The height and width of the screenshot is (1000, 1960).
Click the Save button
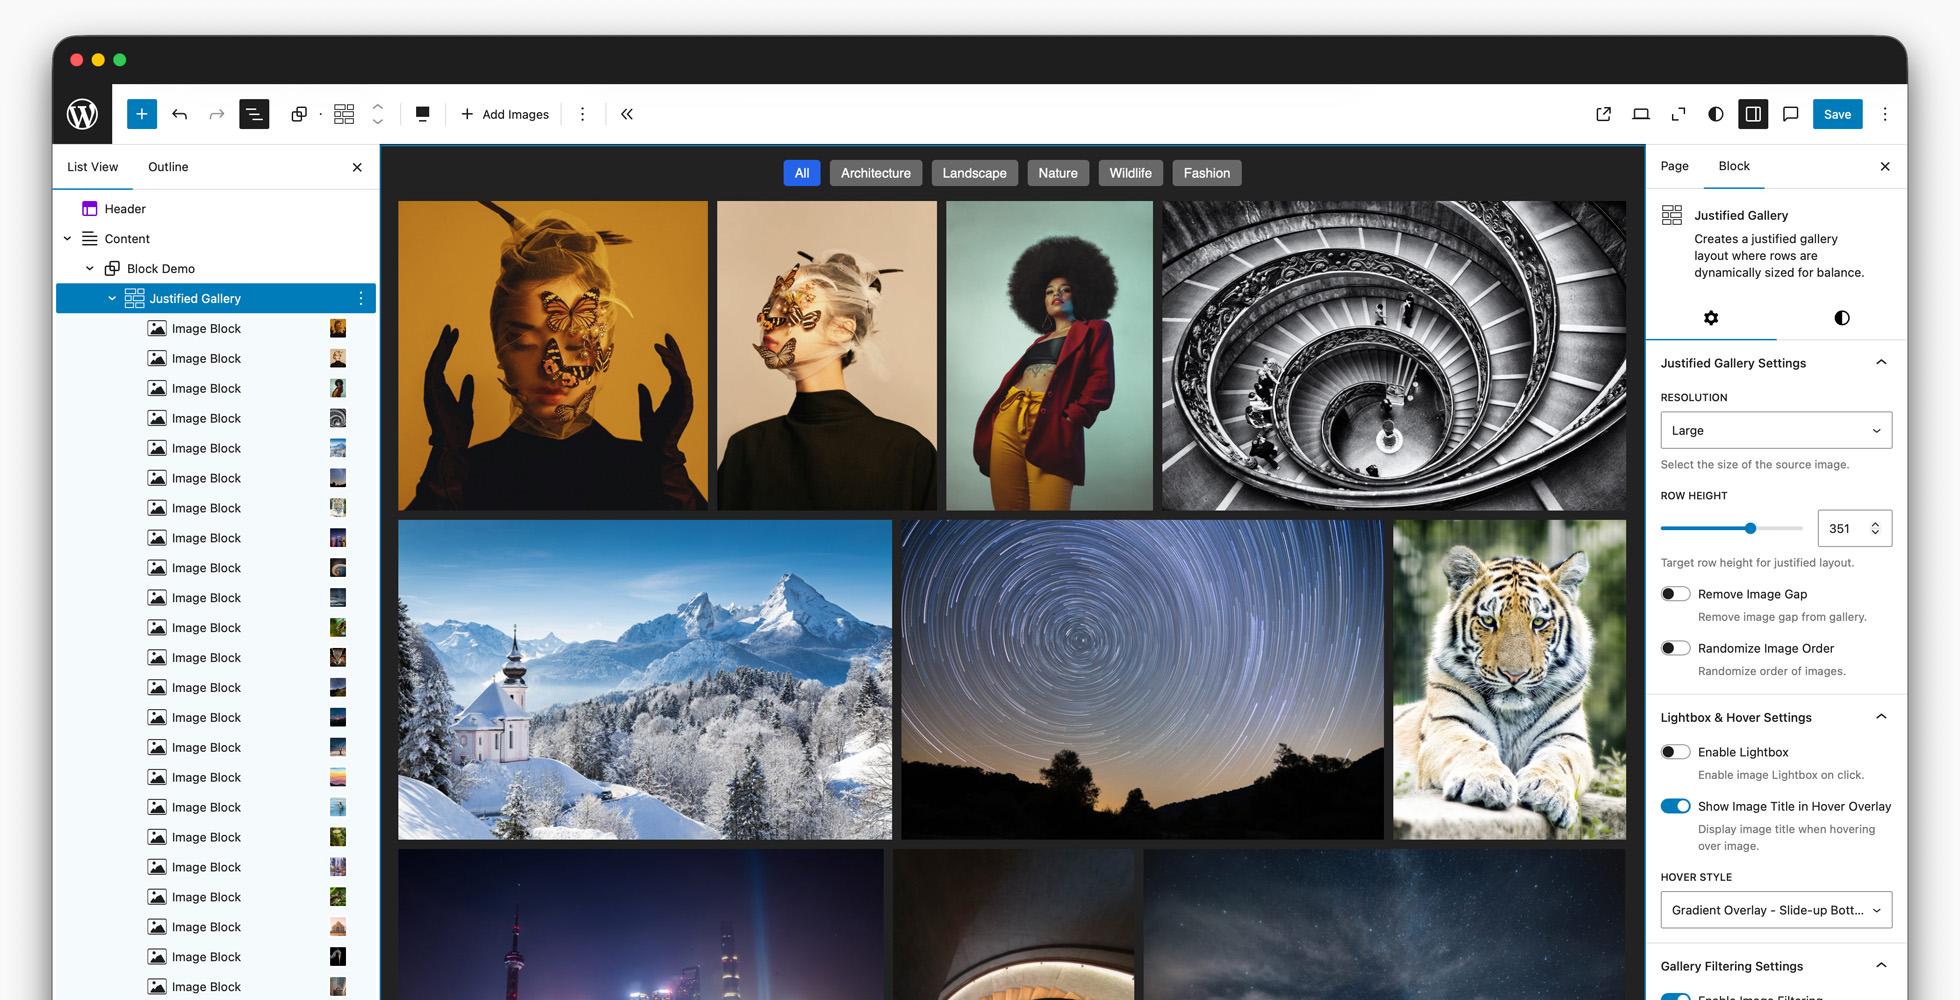pos(1837,114)
